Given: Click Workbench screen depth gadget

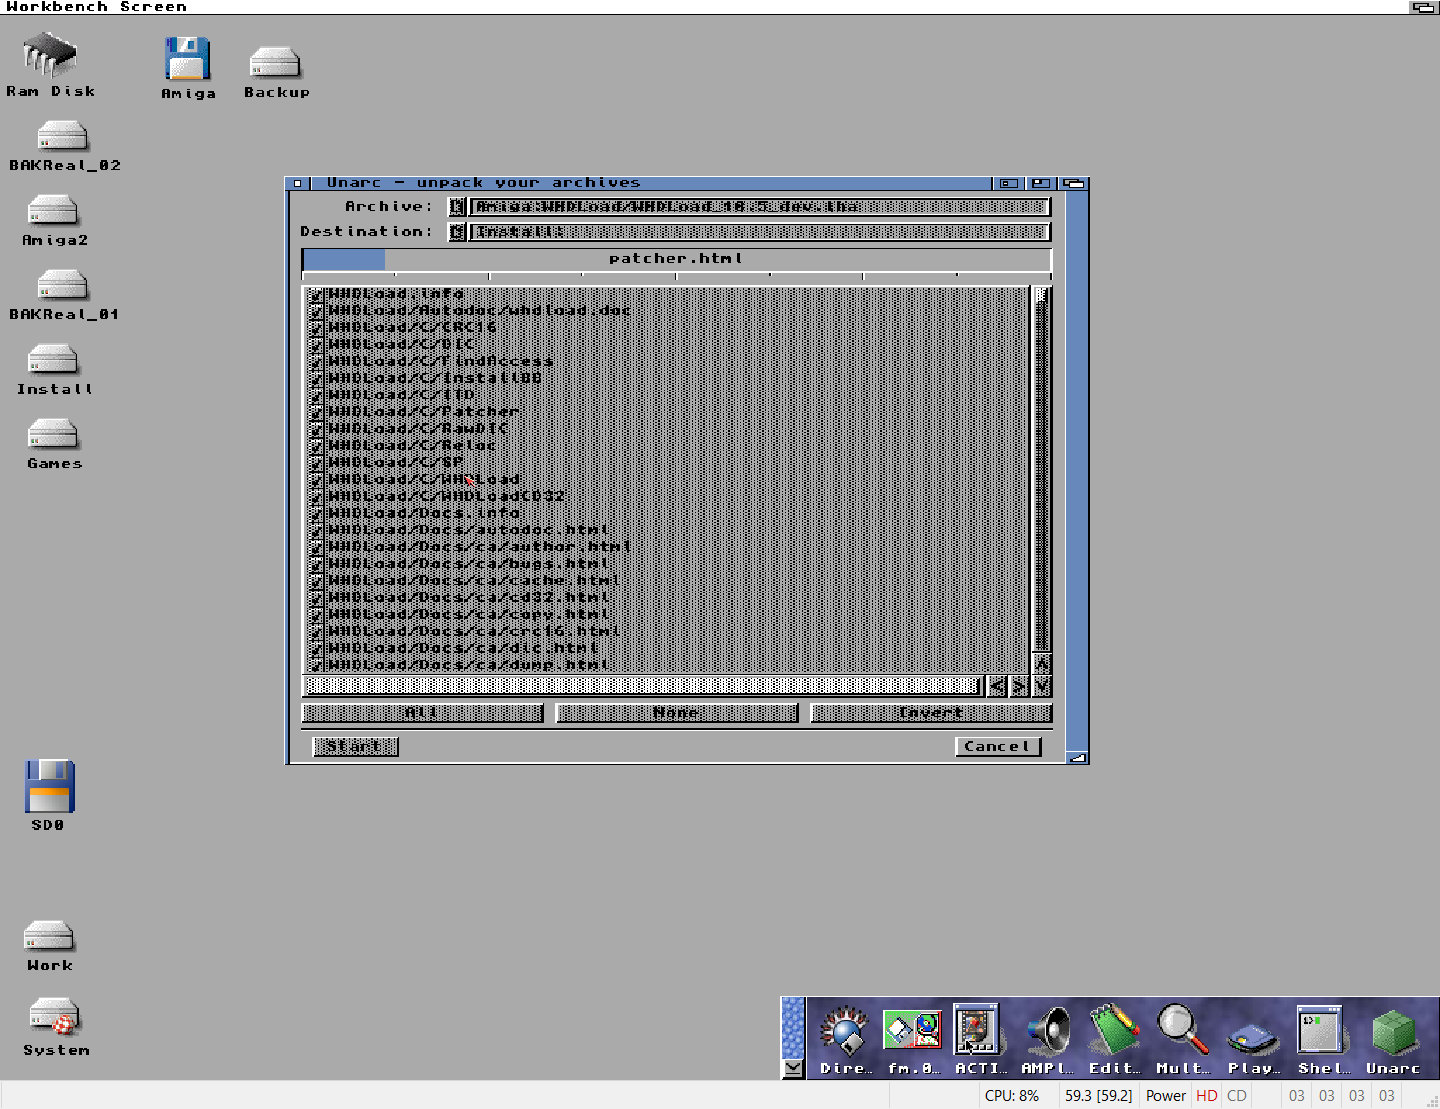Looking at the screenshot, I should tap(1423, 7).
